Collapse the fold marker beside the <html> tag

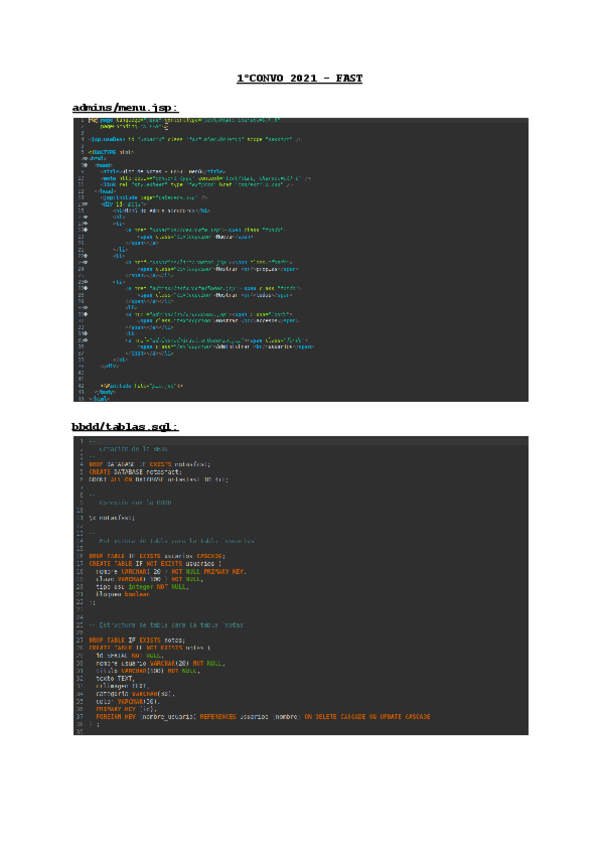click(x=85, y=158)
